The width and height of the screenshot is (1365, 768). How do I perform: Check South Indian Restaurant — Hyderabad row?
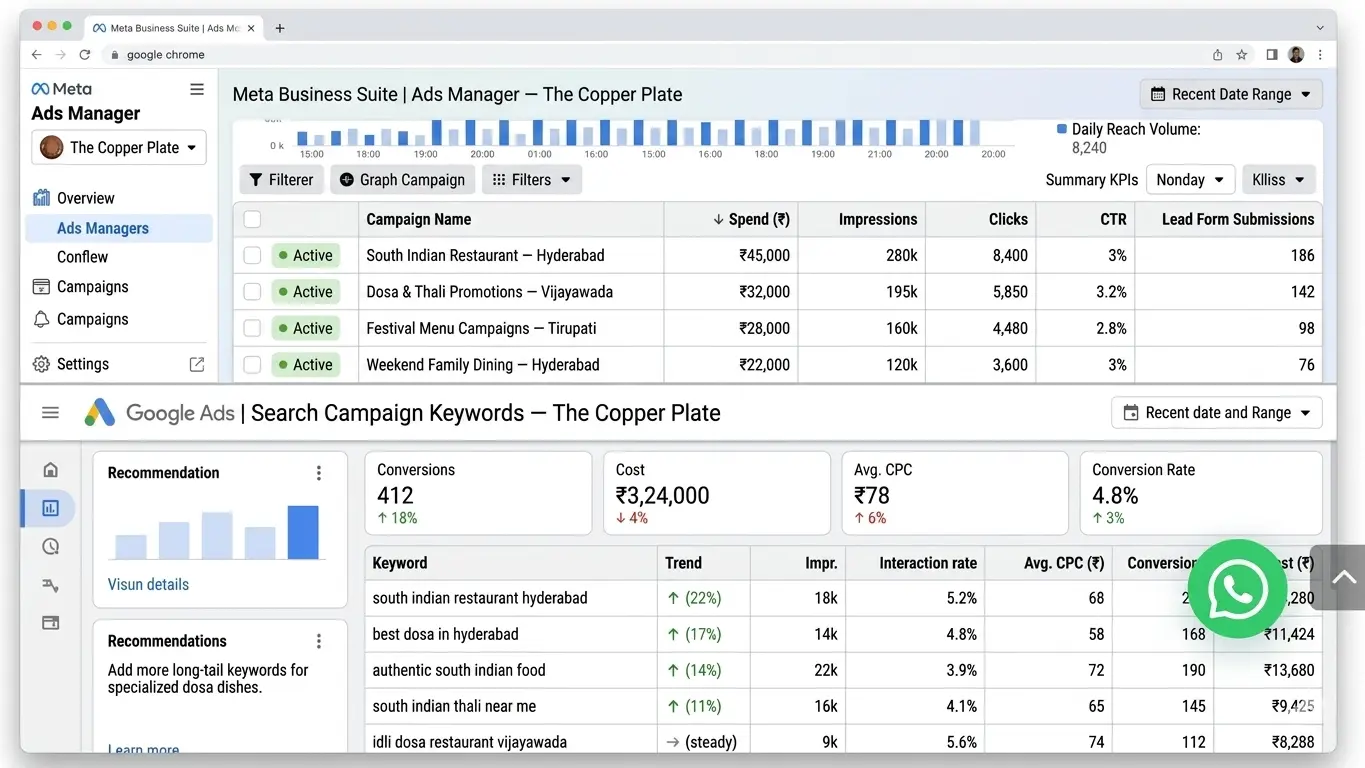click(252, 255)
